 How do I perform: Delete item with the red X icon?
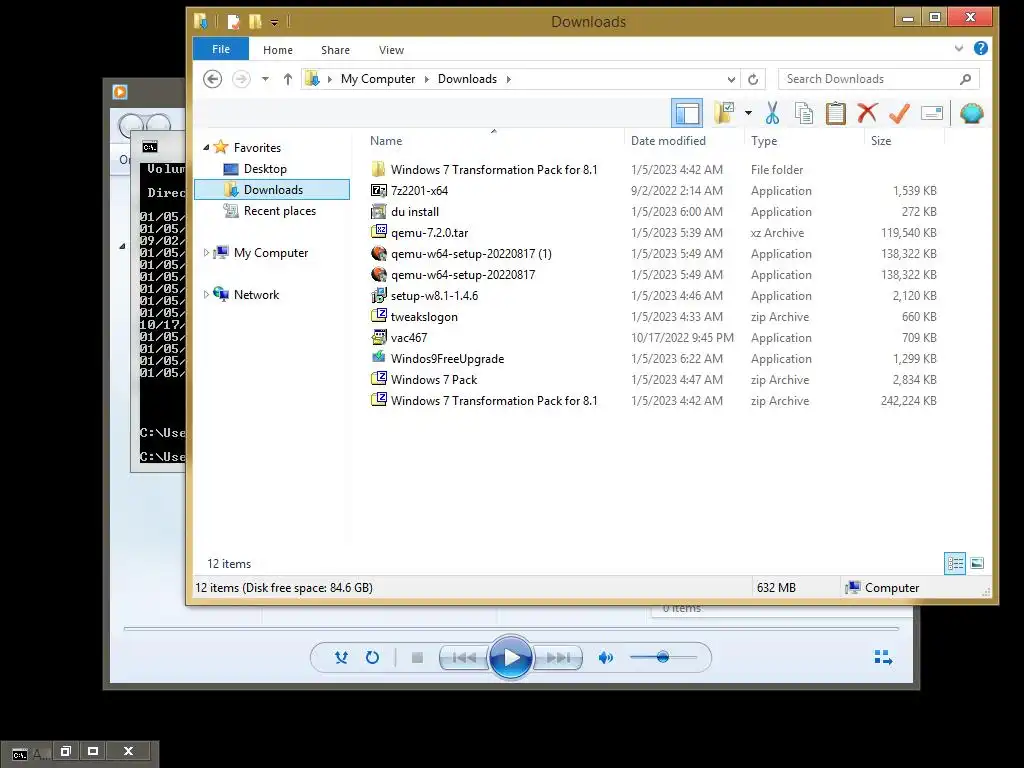coord(867,112)
